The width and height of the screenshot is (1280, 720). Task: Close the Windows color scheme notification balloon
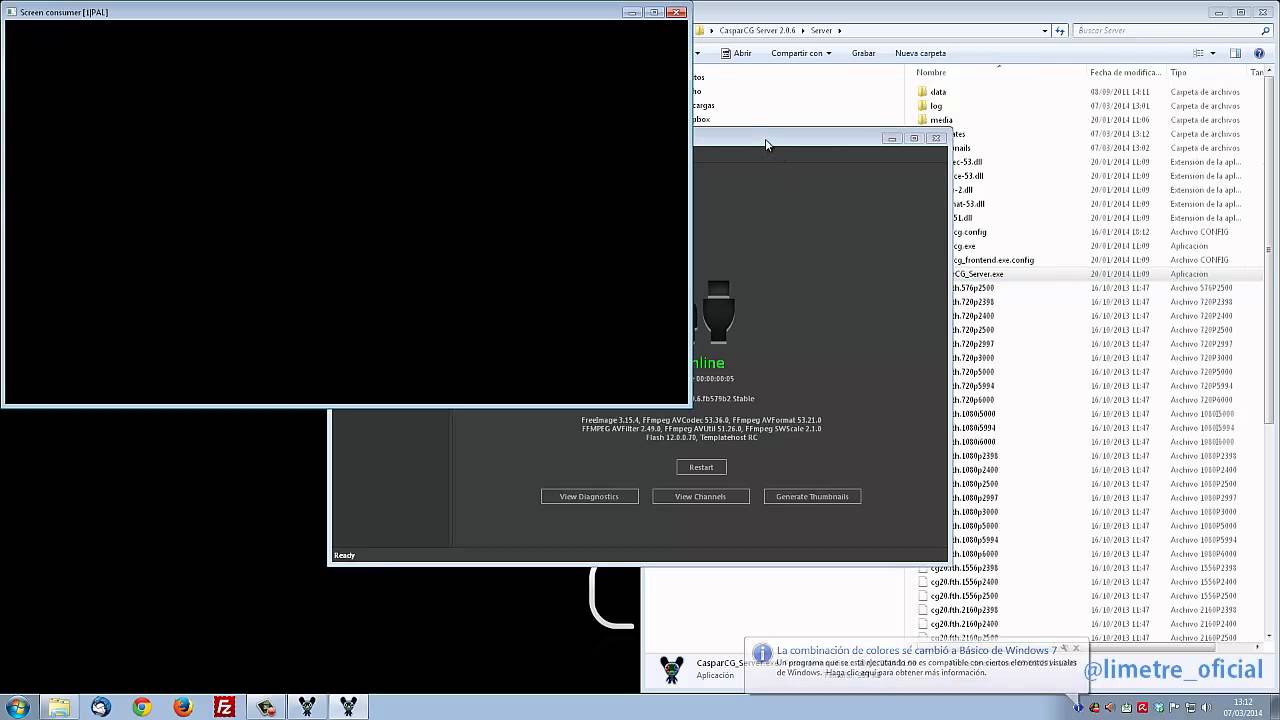click(x=1076, y=649)
